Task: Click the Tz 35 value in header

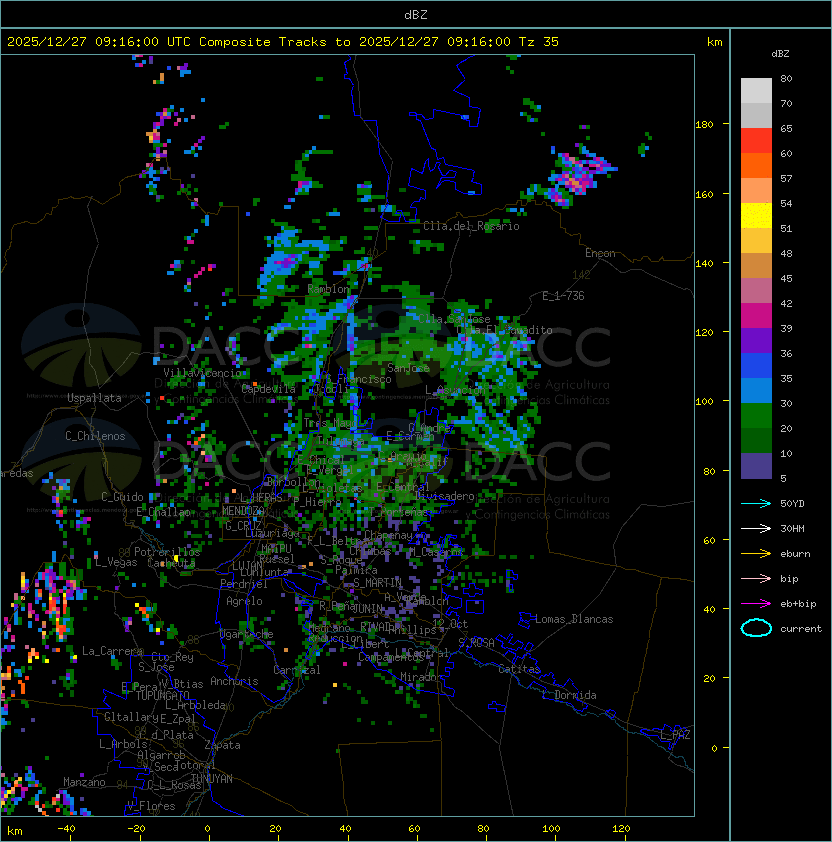Action: pyautogui.click(x=539, y=42)
